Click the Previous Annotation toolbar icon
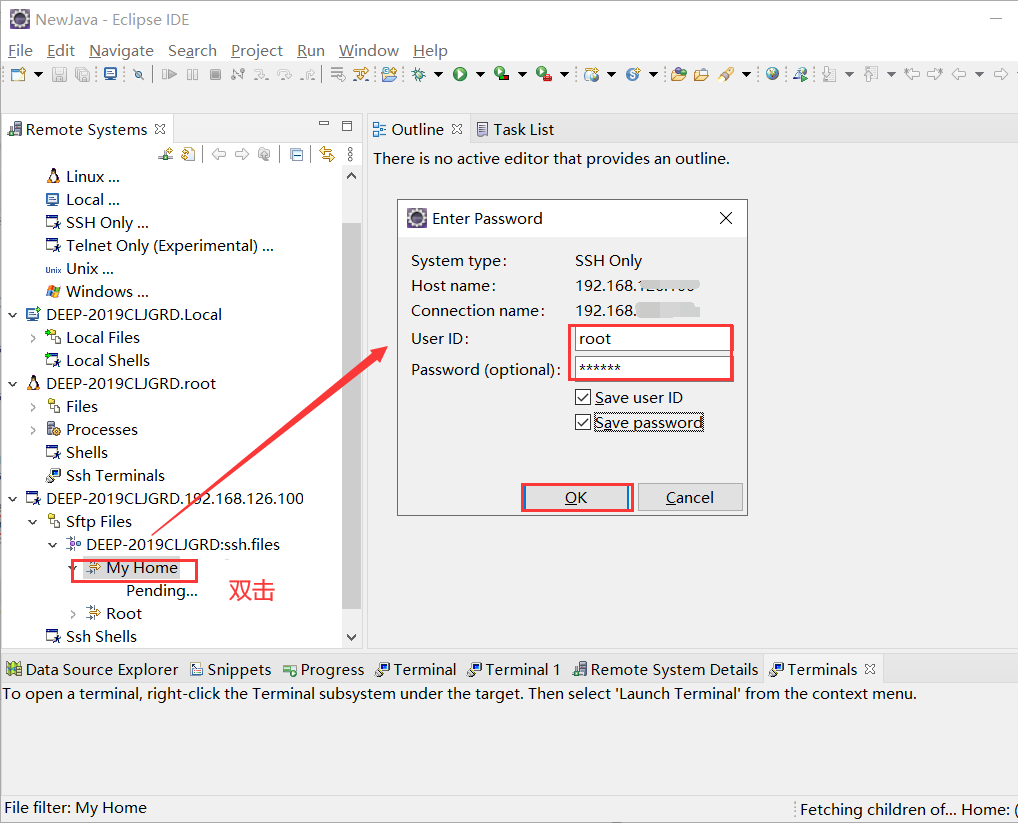This screenshot has width=1018, height=823. (x=871, y=75)
